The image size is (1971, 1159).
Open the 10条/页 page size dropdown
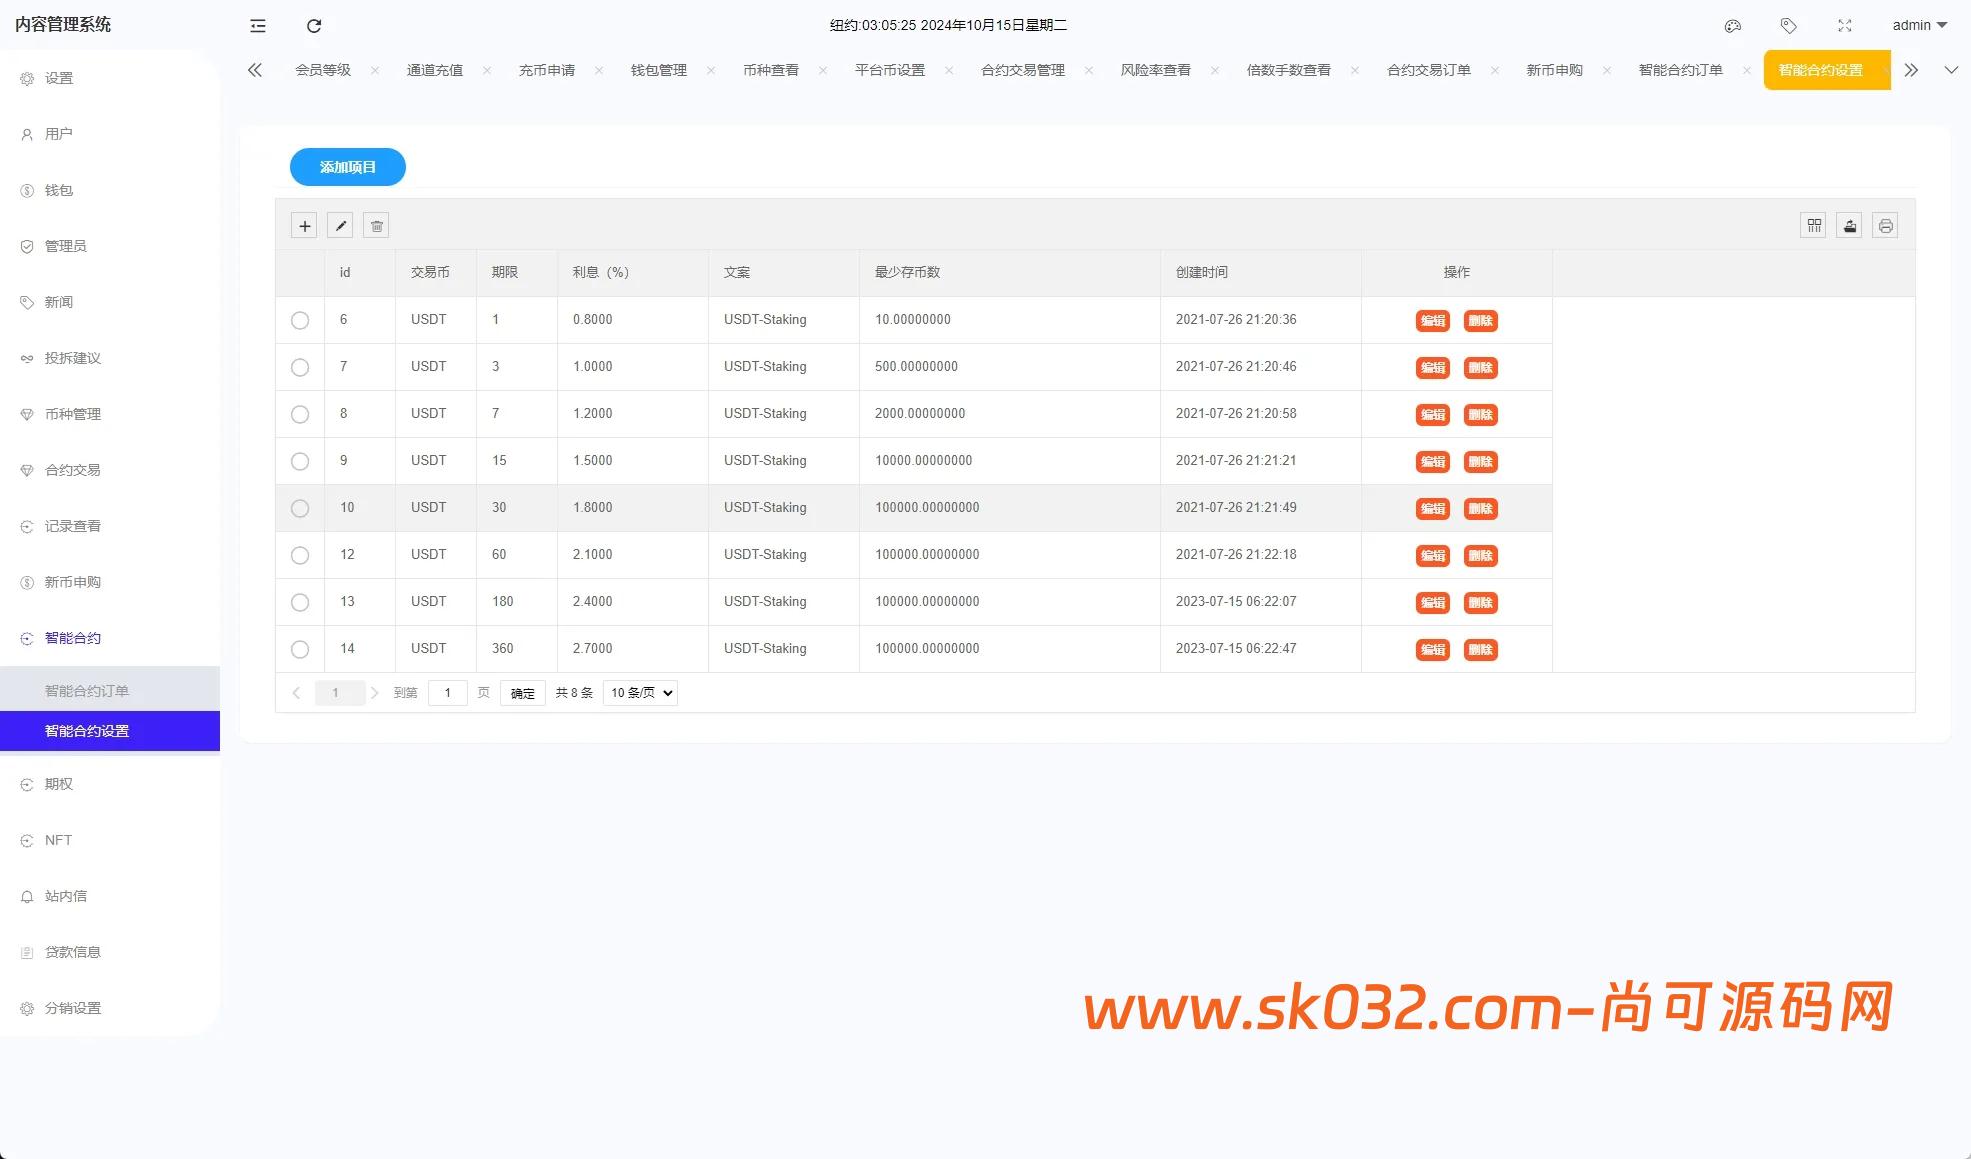pos(640,692)
